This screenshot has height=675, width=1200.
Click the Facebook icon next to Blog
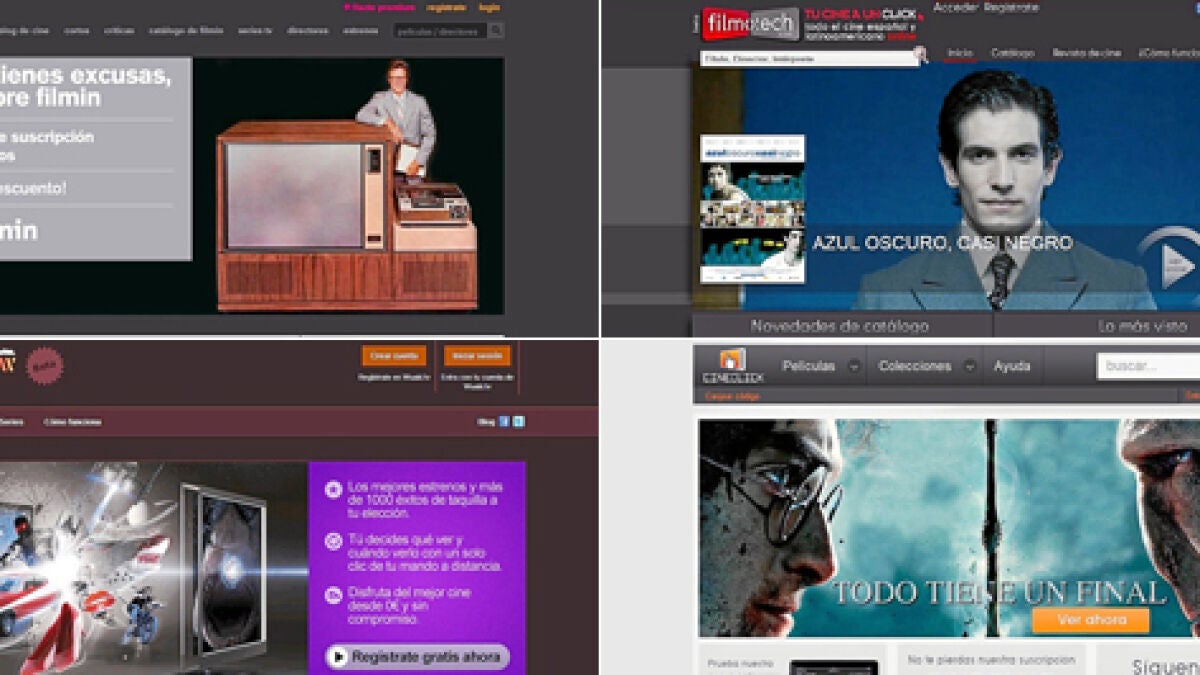[504, 422]
